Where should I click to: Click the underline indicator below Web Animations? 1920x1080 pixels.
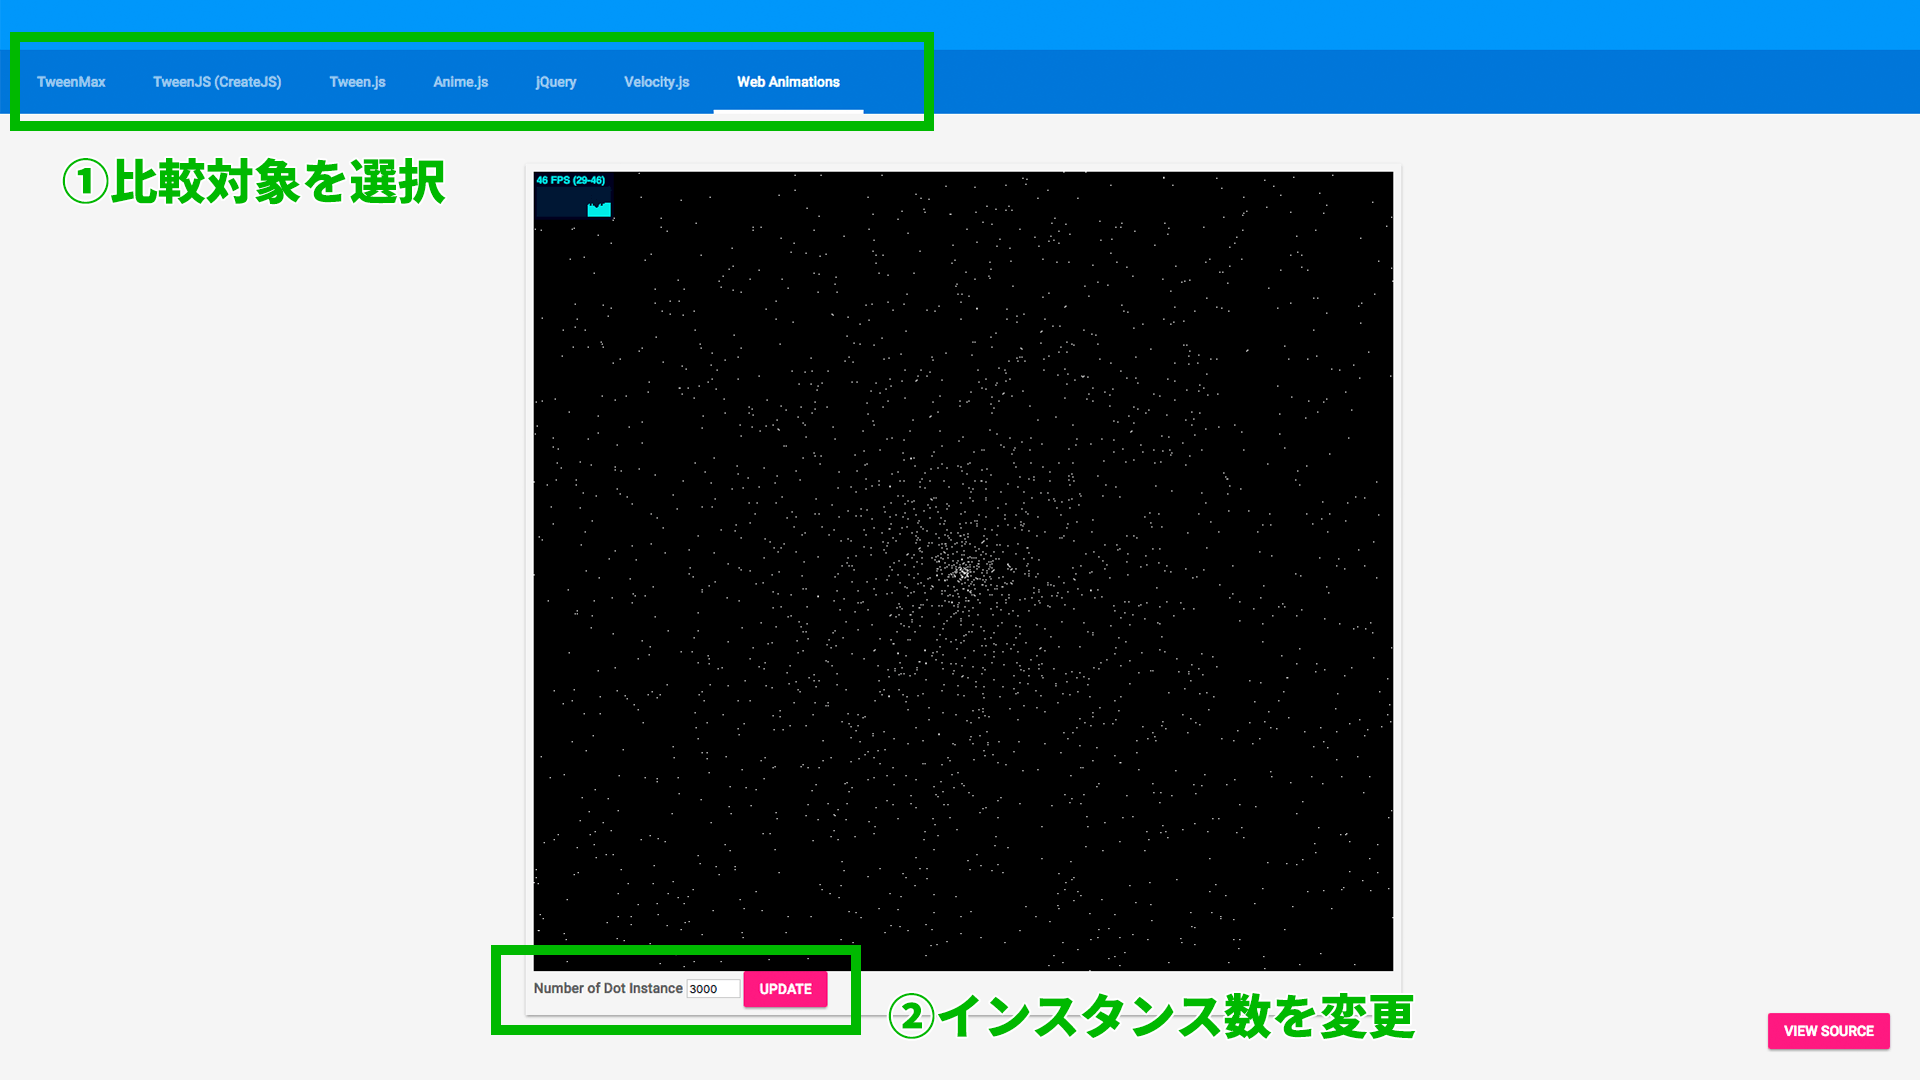click(787, 111)
